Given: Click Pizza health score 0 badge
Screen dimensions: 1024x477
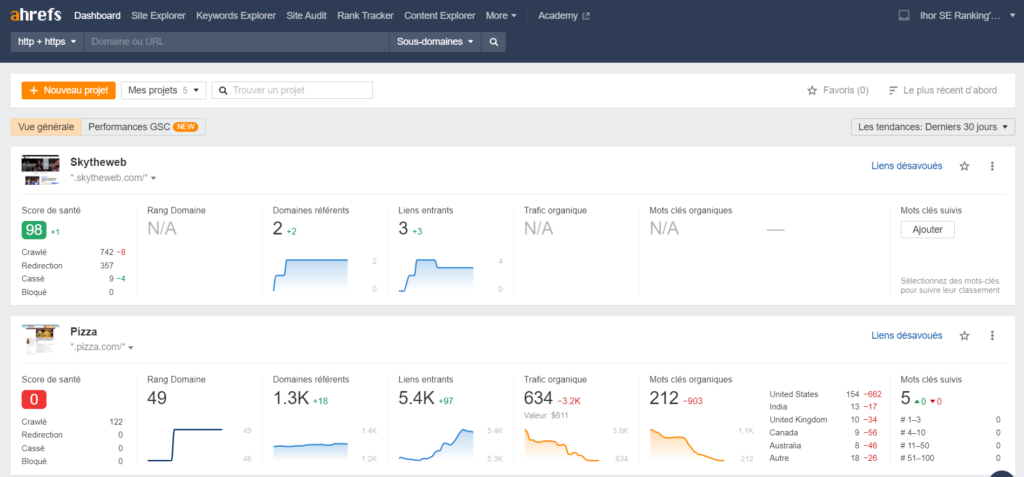Looking at the screenshot, I should tap(34, 399).
